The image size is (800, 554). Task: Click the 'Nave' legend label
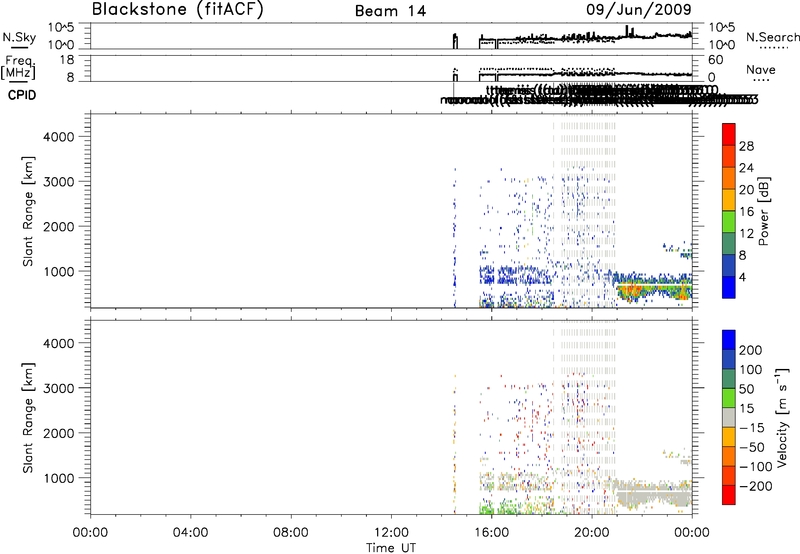(x=761, y=70)
